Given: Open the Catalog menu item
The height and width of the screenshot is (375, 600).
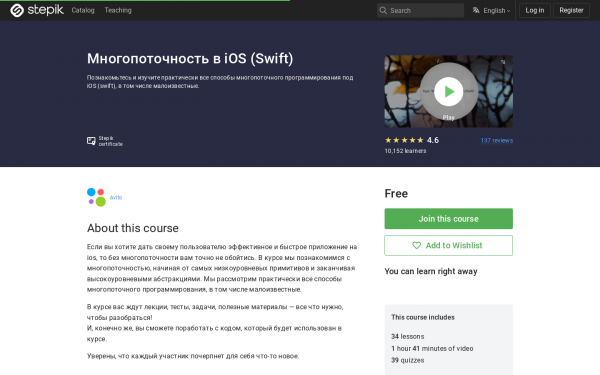Looking at the screenshot, I should click(83, 10).
